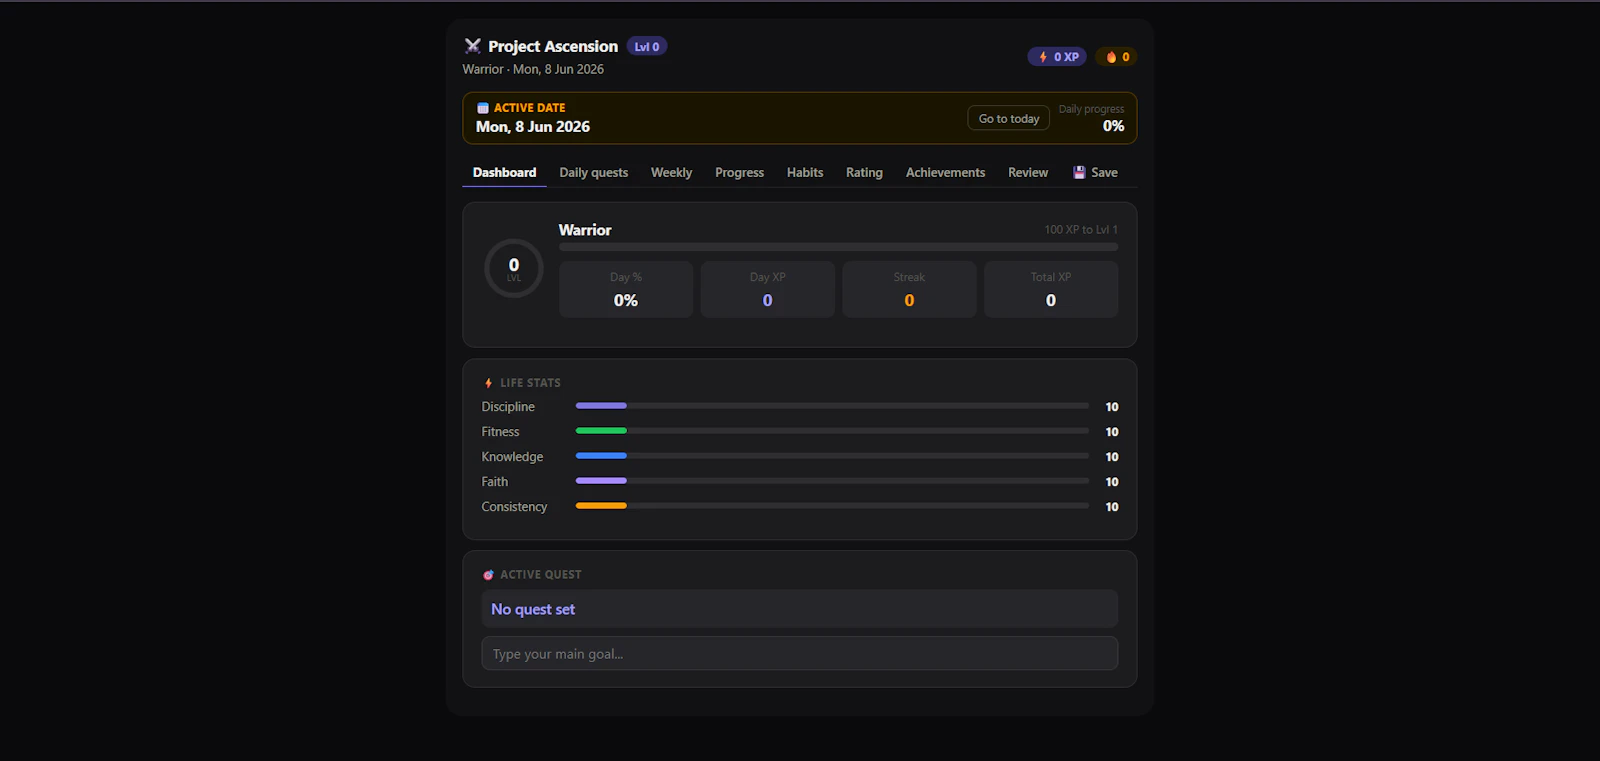Screen dimensions: 1600x761
Task: Open the Review tab
Action: 1028,172
